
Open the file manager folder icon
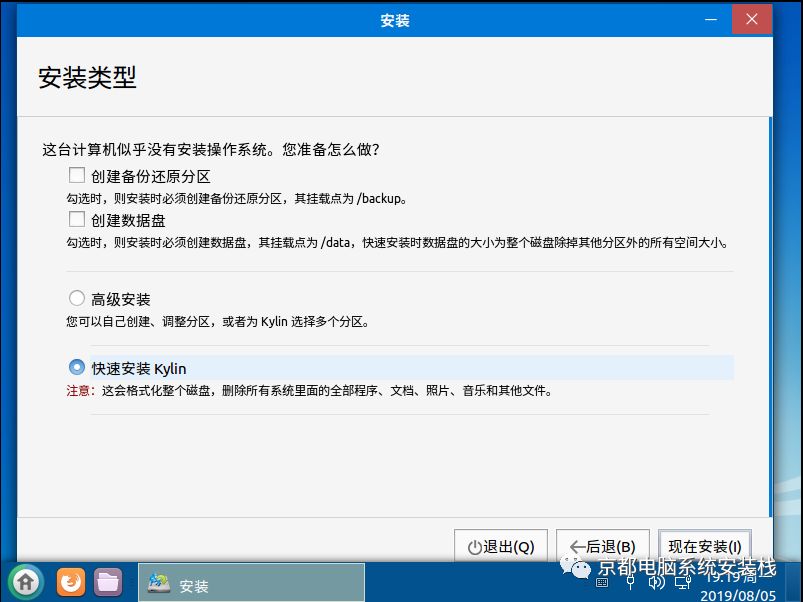click(x=108, y=582)
